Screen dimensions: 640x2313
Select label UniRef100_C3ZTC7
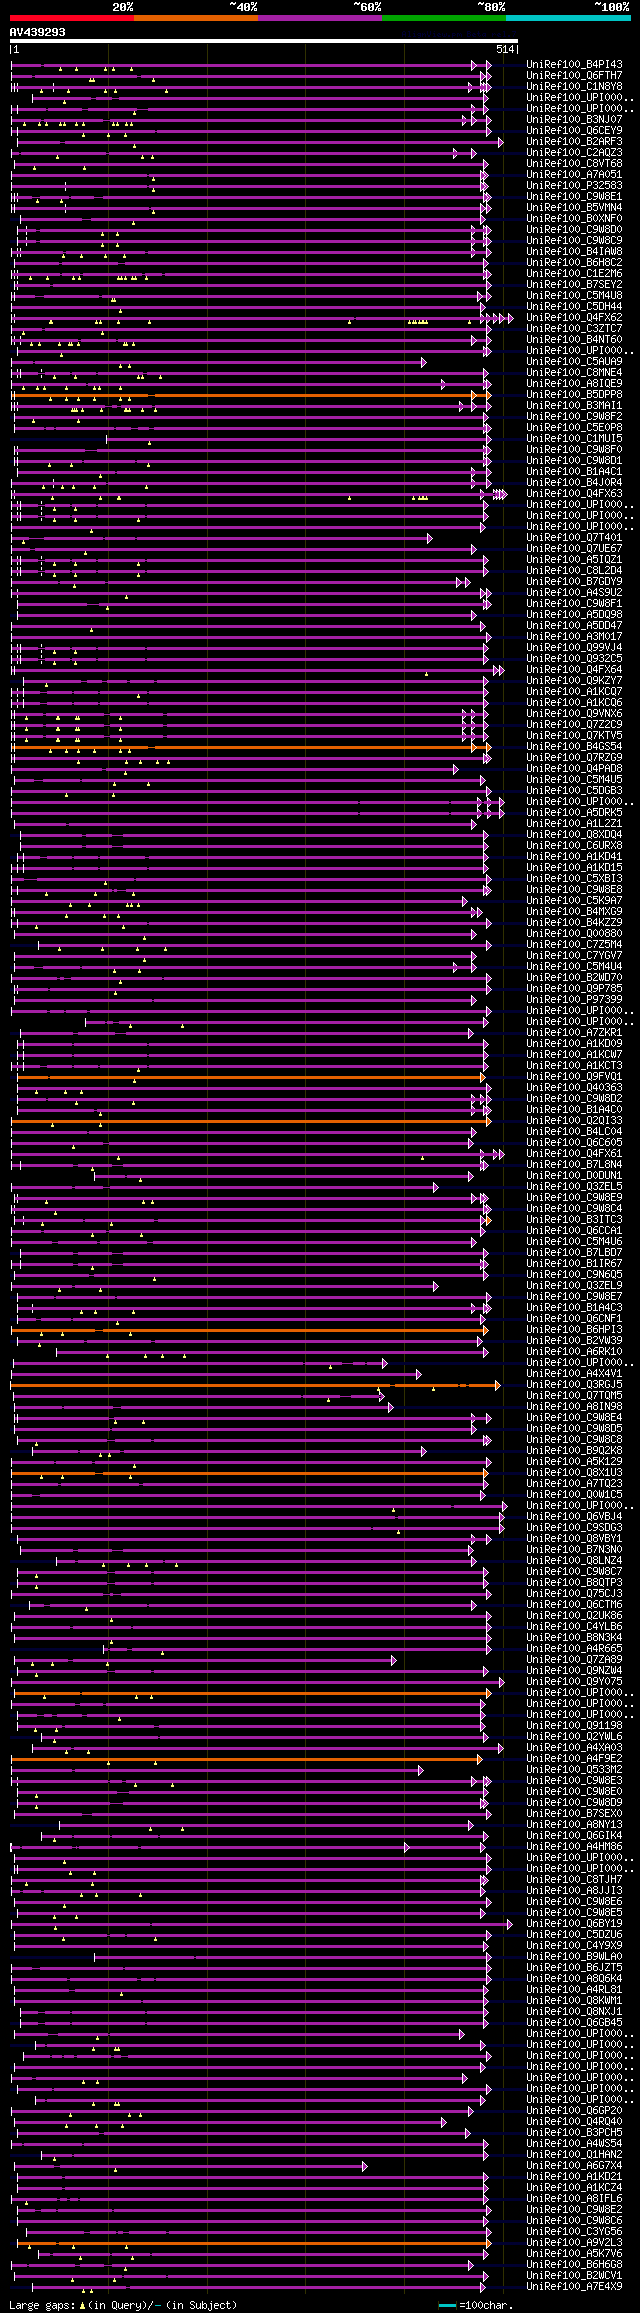click(574, 328)
